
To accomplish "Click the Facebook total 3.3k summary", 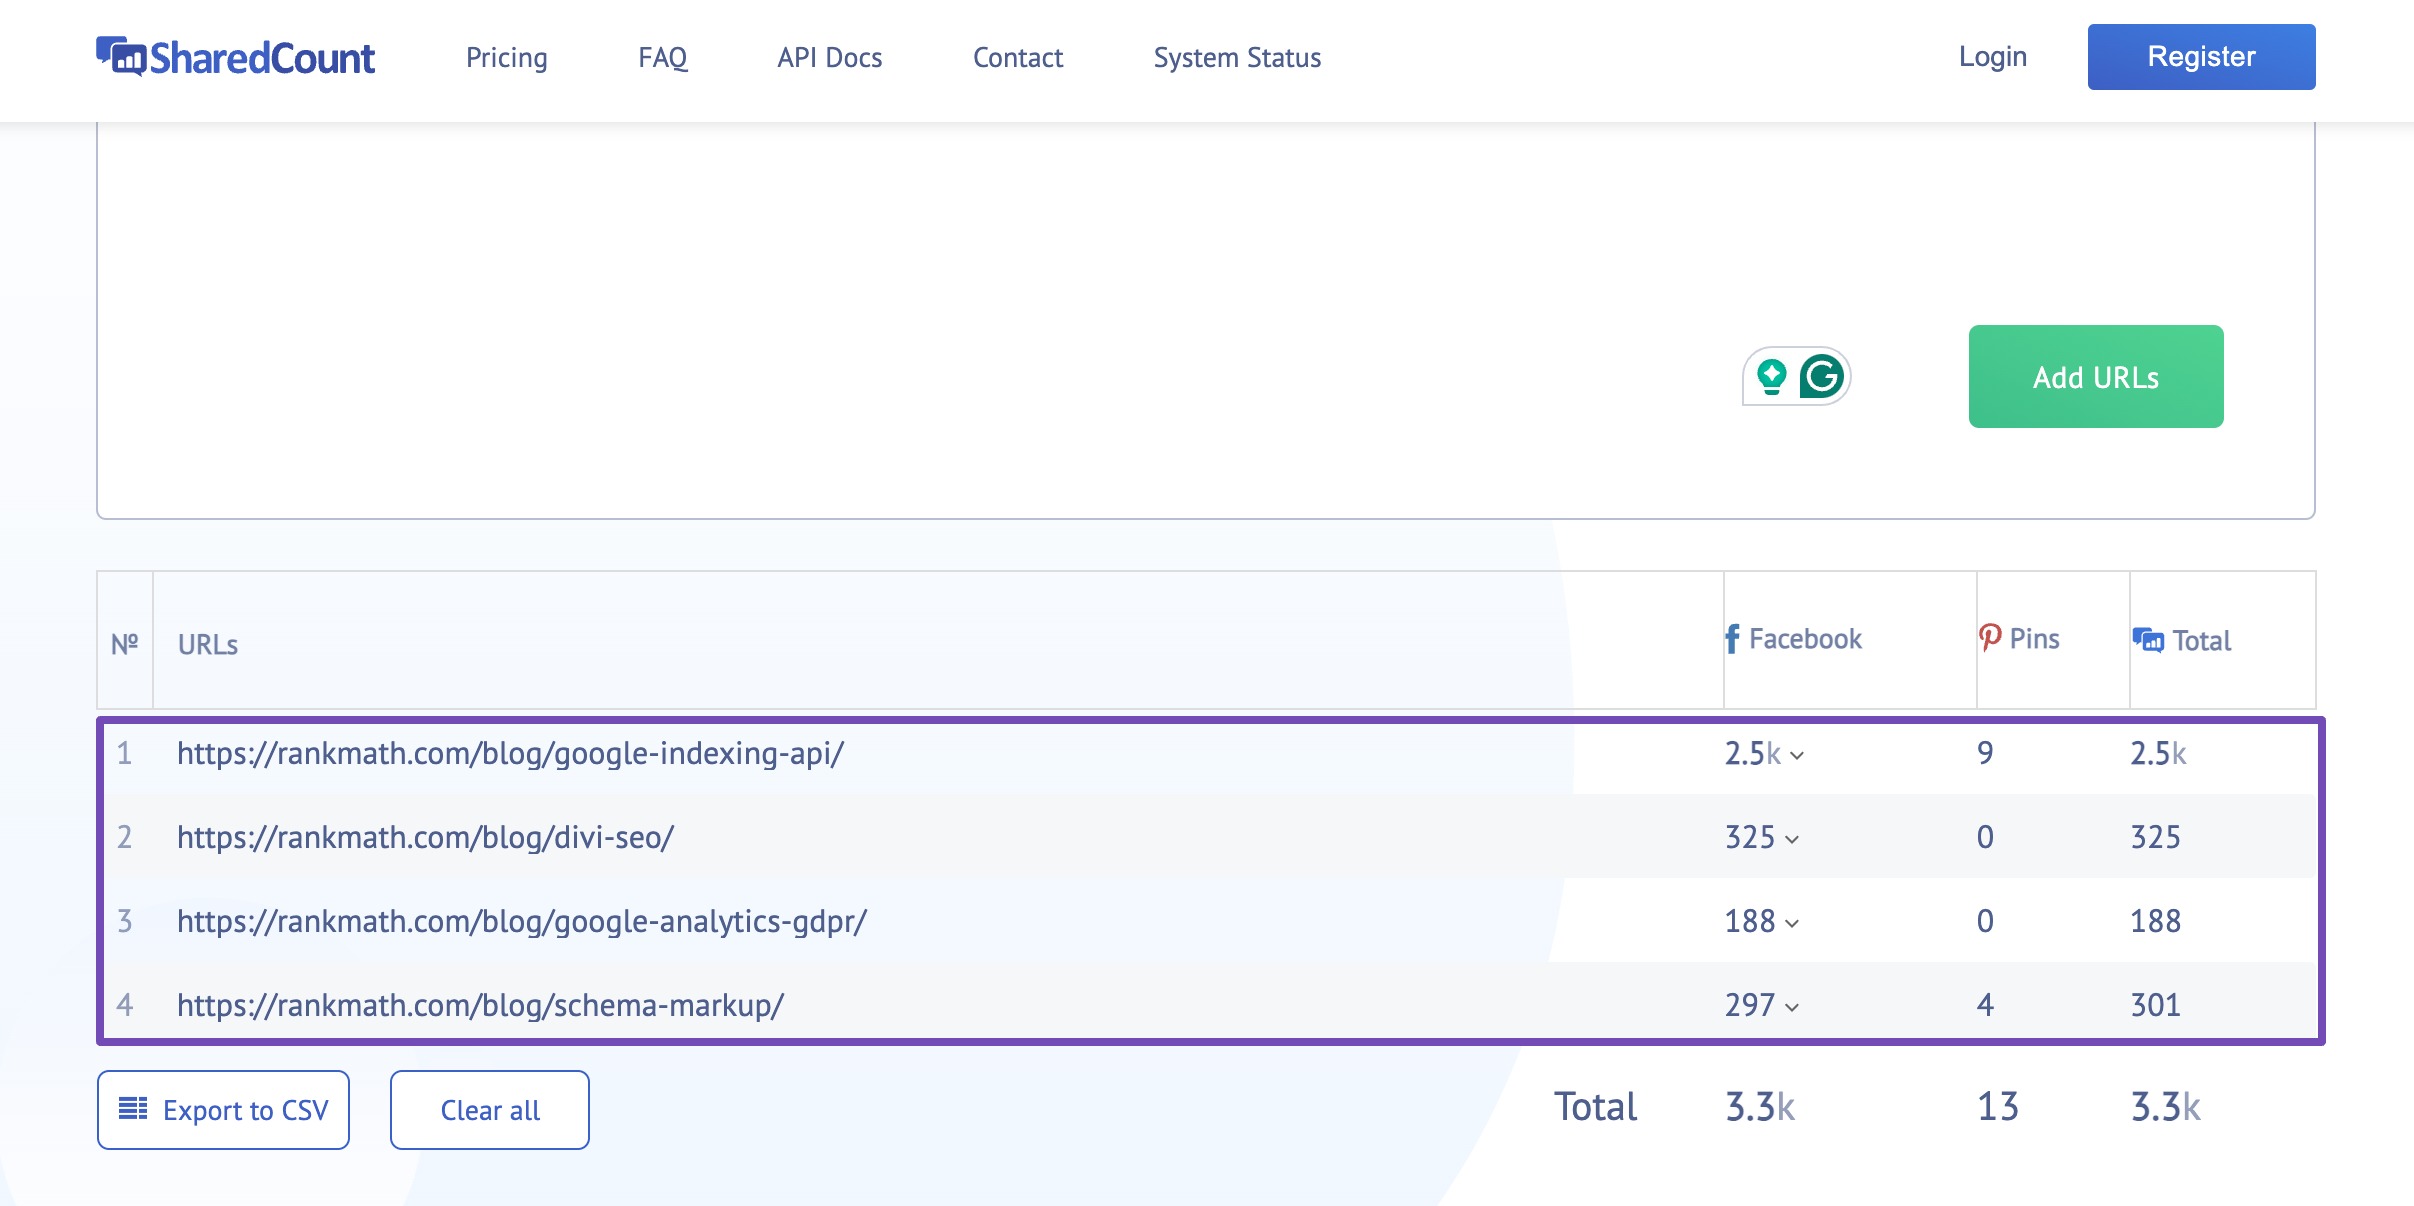I will [x=1760, y=1107].
